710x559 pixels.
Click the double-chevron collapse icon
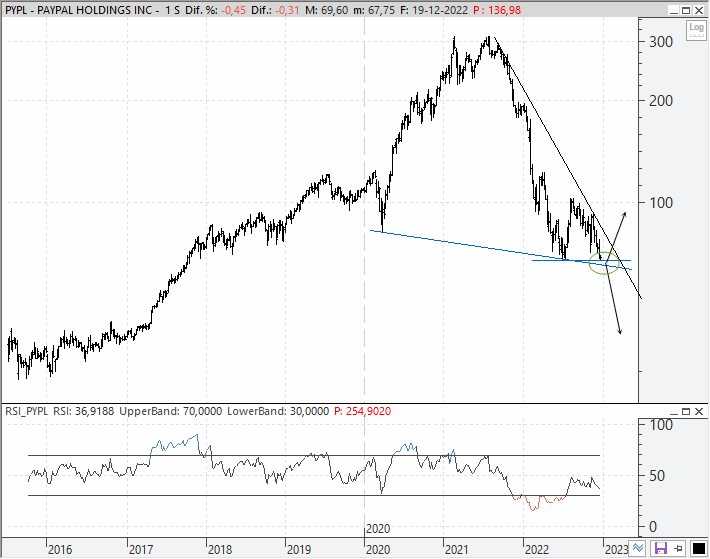pyautogui.click(x=638, y=548)
